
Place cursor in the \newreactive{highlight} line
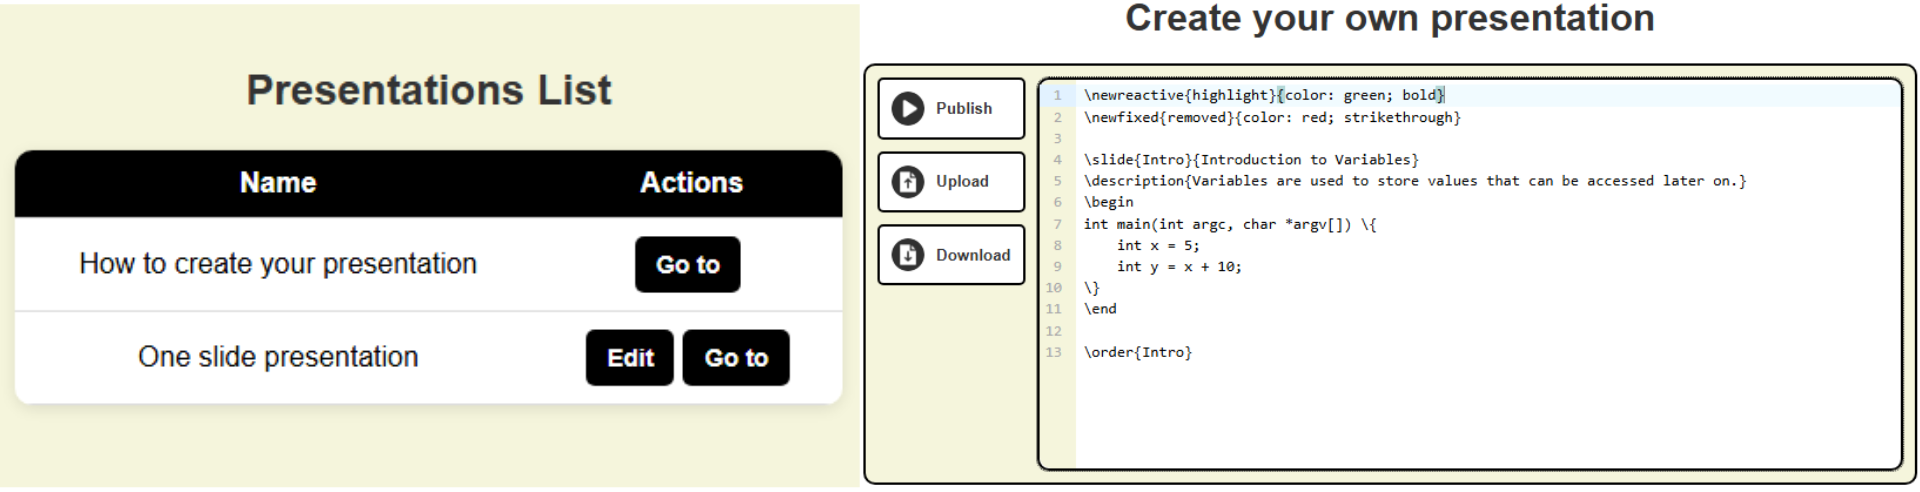pyautogui.click(x=1263, y=95)
